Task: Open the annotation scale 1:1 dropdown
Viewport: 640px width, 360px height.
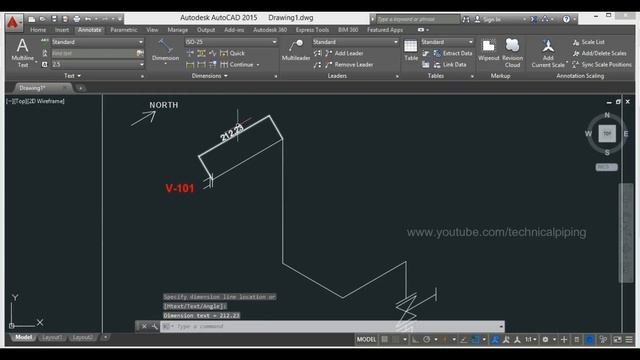Action: coord(530,339)
